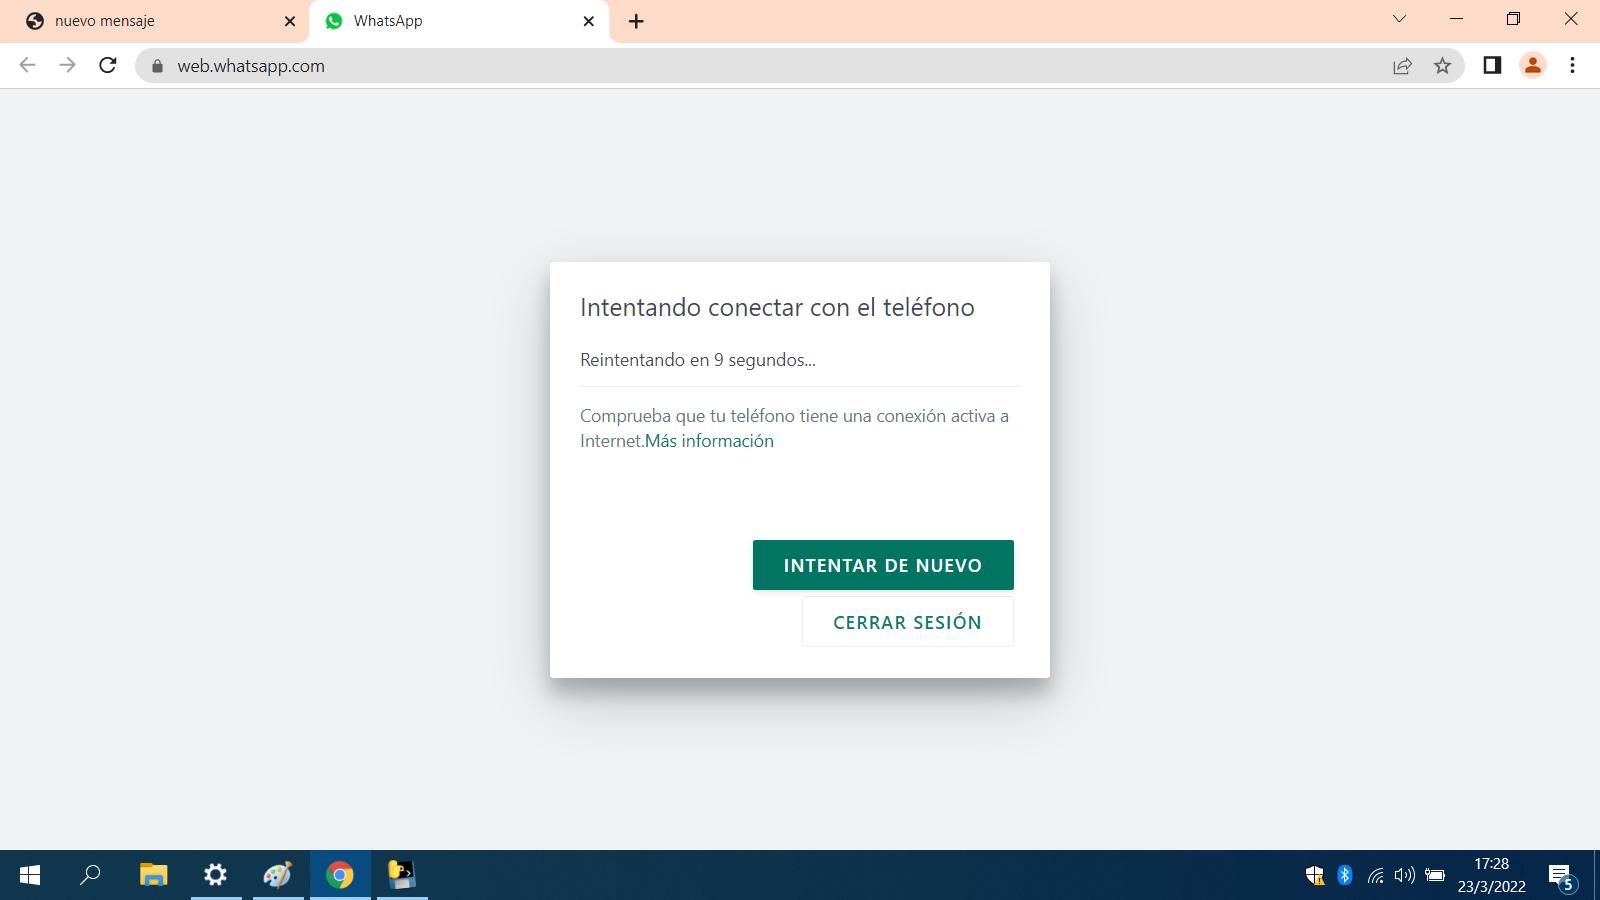The image size is (1600, 900).
Task: Go back to previous page
Action: [27, 66]
